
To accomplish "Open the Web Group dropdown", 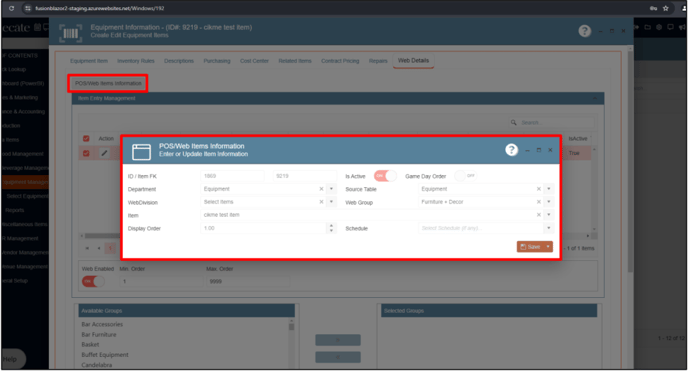I will pos(548,202).
